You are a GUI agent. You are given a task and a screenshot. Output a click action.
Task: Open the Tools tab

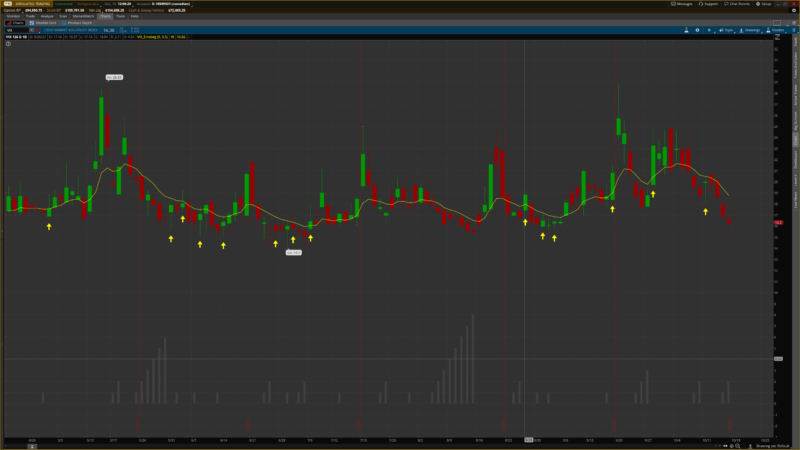(x=120, y=16)
